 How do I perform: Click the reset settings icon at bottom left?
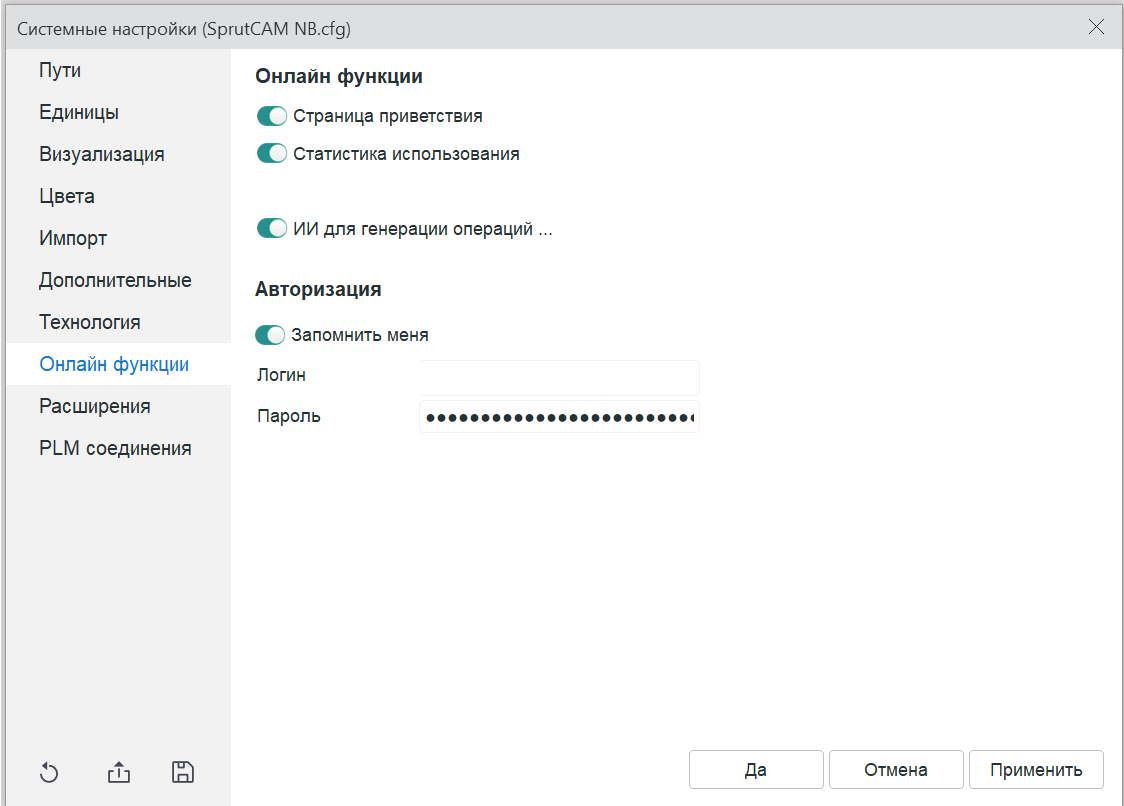point(50,772)
